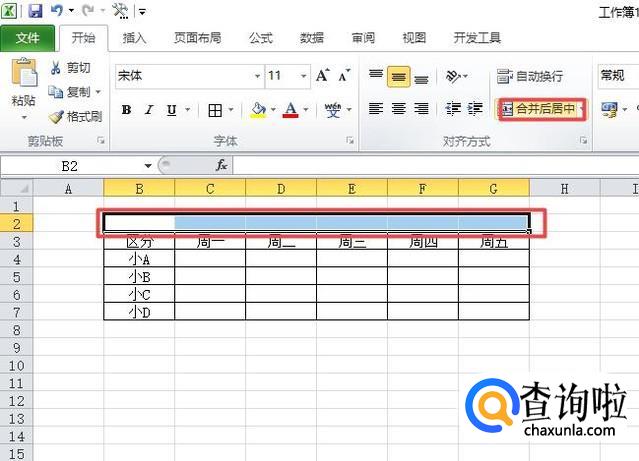The height and width of the screenshot is (461, 639).
Task: Customize quick access toolbar dropdown
Action: [x=142, y=11]
